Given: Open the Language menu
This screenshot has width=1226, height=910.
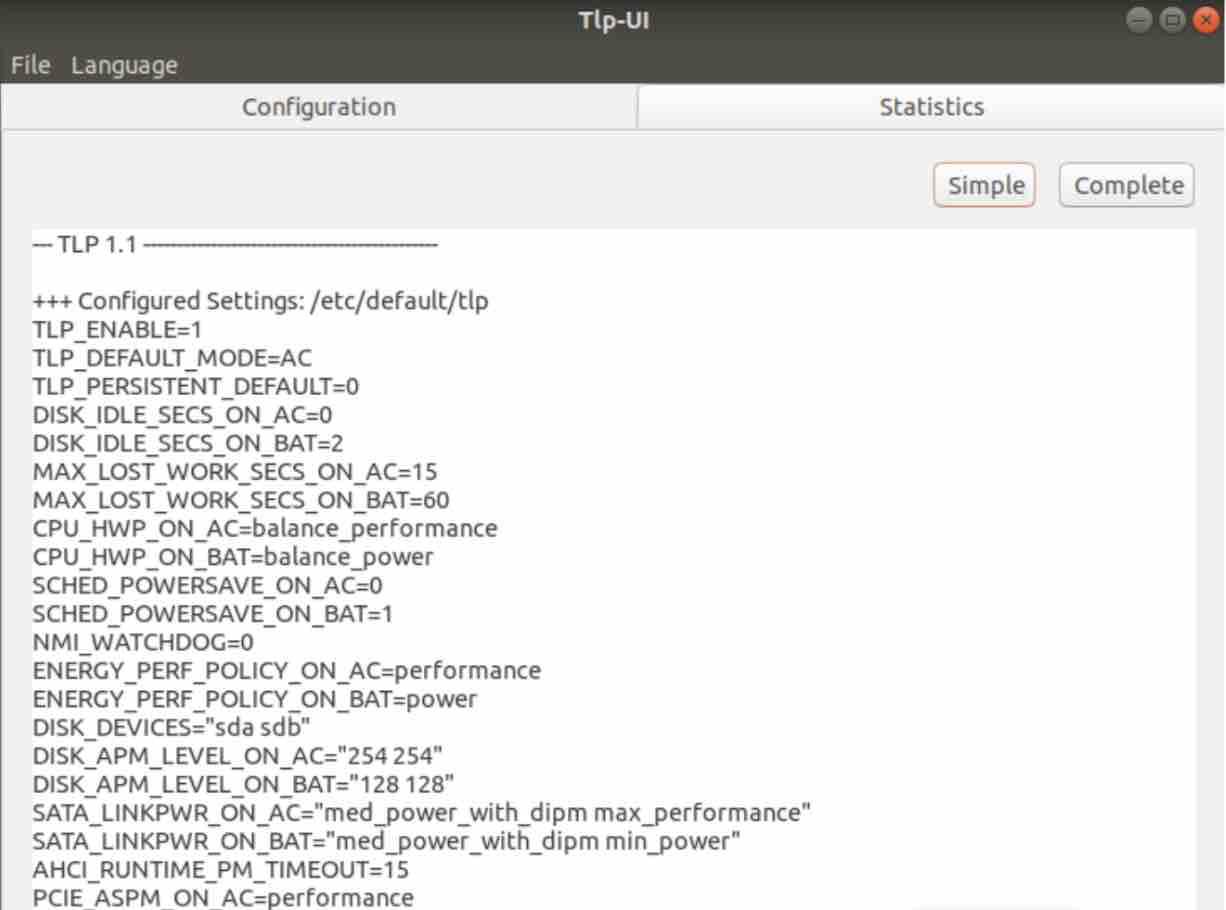Looking at the screenshot, I should pyautogui.click(x=124, y=66).
